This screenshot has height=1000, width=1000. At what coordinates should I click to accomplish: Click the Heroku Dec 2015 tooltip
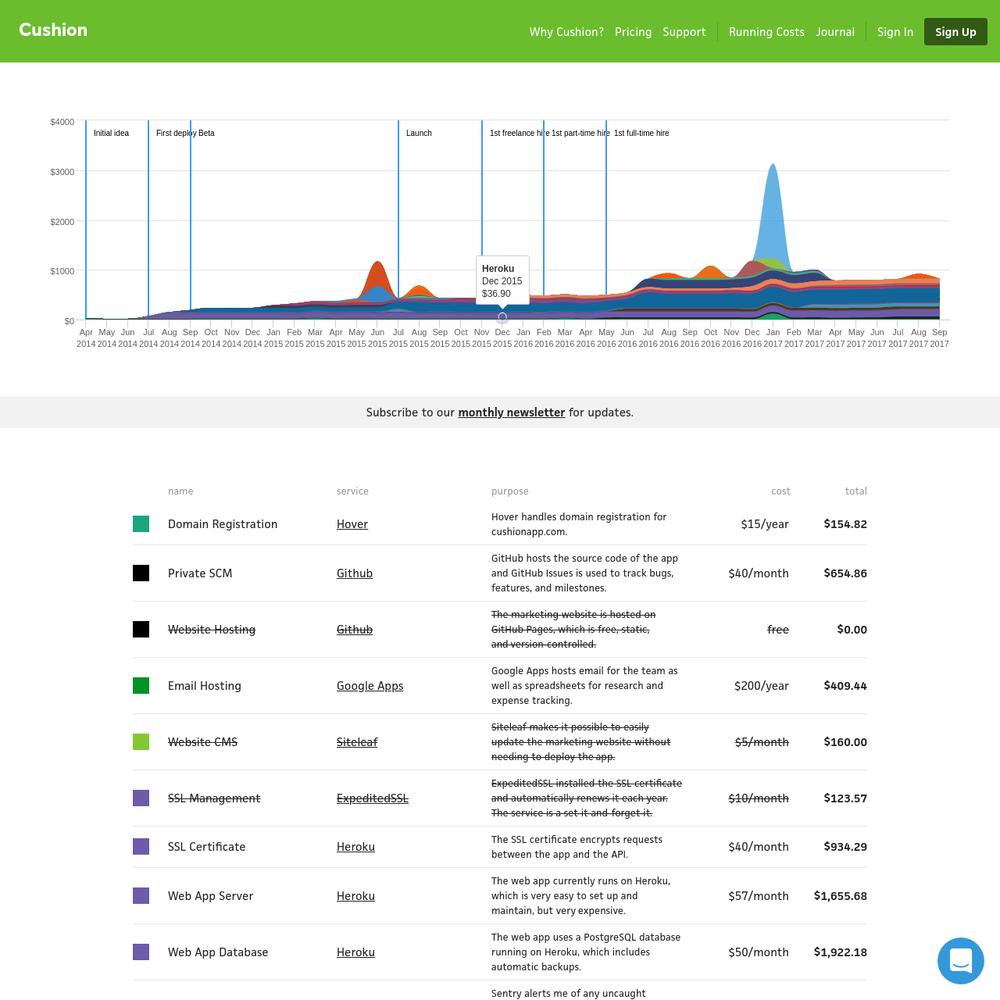[503, 281]
